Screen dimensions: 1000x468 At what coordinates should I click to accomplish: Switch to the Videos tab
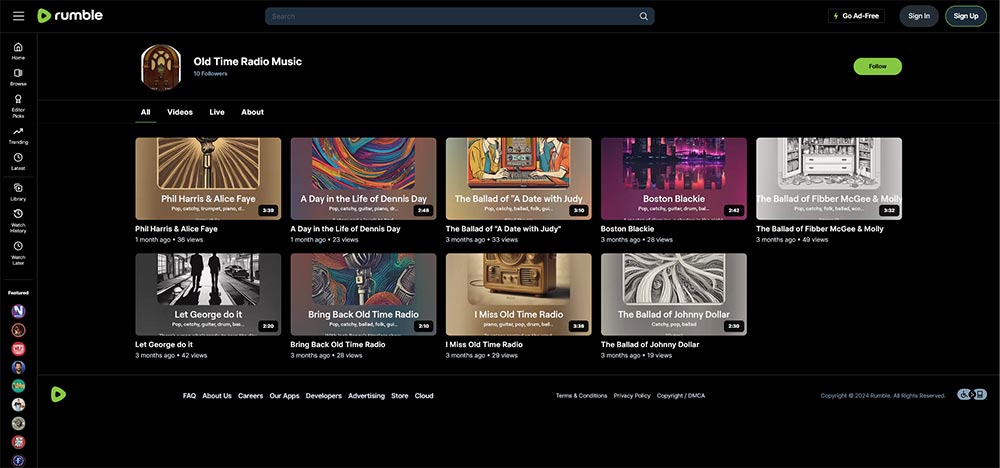pos(180,112)
